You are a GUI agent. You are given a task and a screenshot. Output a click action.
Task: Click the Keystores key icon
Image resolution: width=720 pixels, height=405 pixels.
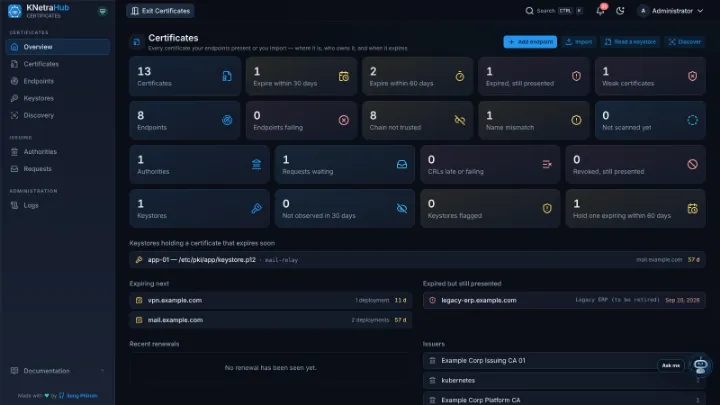click(x=256, y=208)
